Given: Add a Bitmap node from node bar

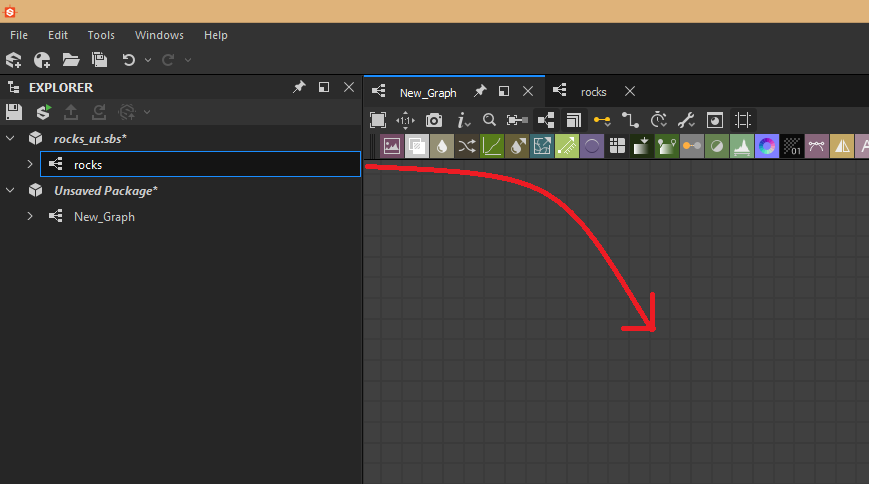Looking at the screenshot, I should point(392,146).
